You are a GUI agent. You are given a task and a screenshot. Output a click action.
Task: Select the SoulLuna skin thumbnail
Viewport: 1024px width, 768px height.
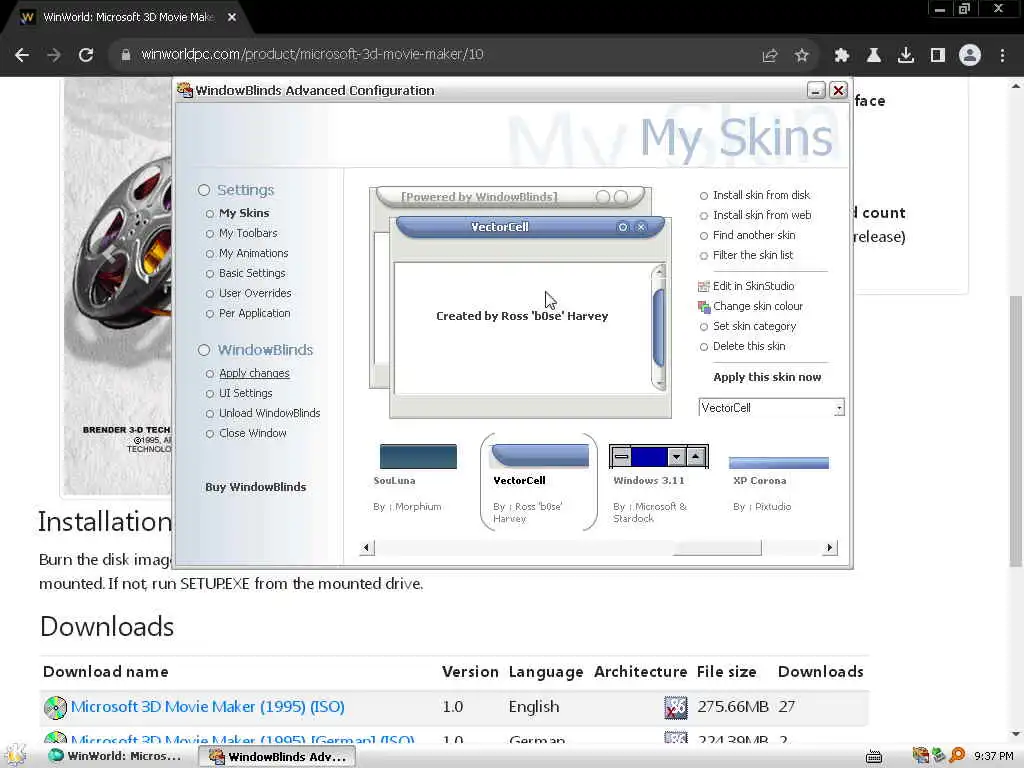click(x=418, y=456)
